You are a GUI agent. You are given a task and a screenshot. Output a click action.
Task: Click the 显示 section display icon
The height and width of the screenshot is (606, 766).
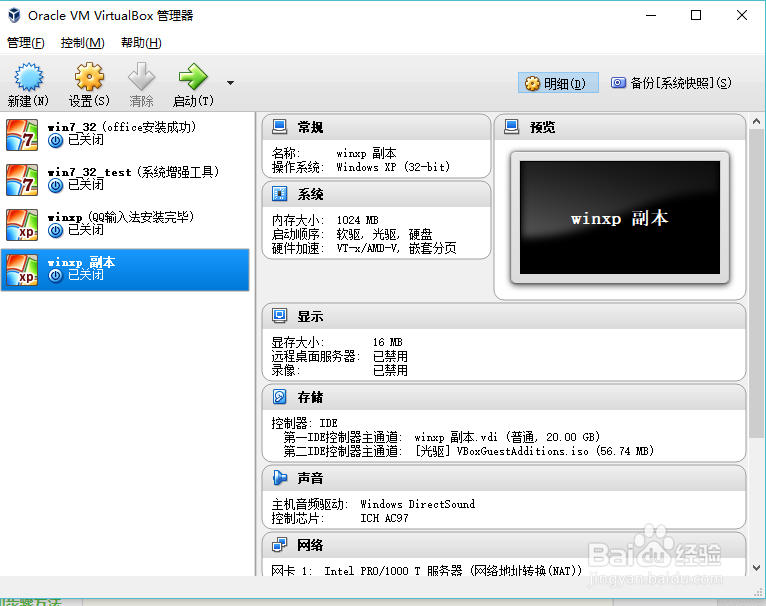pos(279,316)
